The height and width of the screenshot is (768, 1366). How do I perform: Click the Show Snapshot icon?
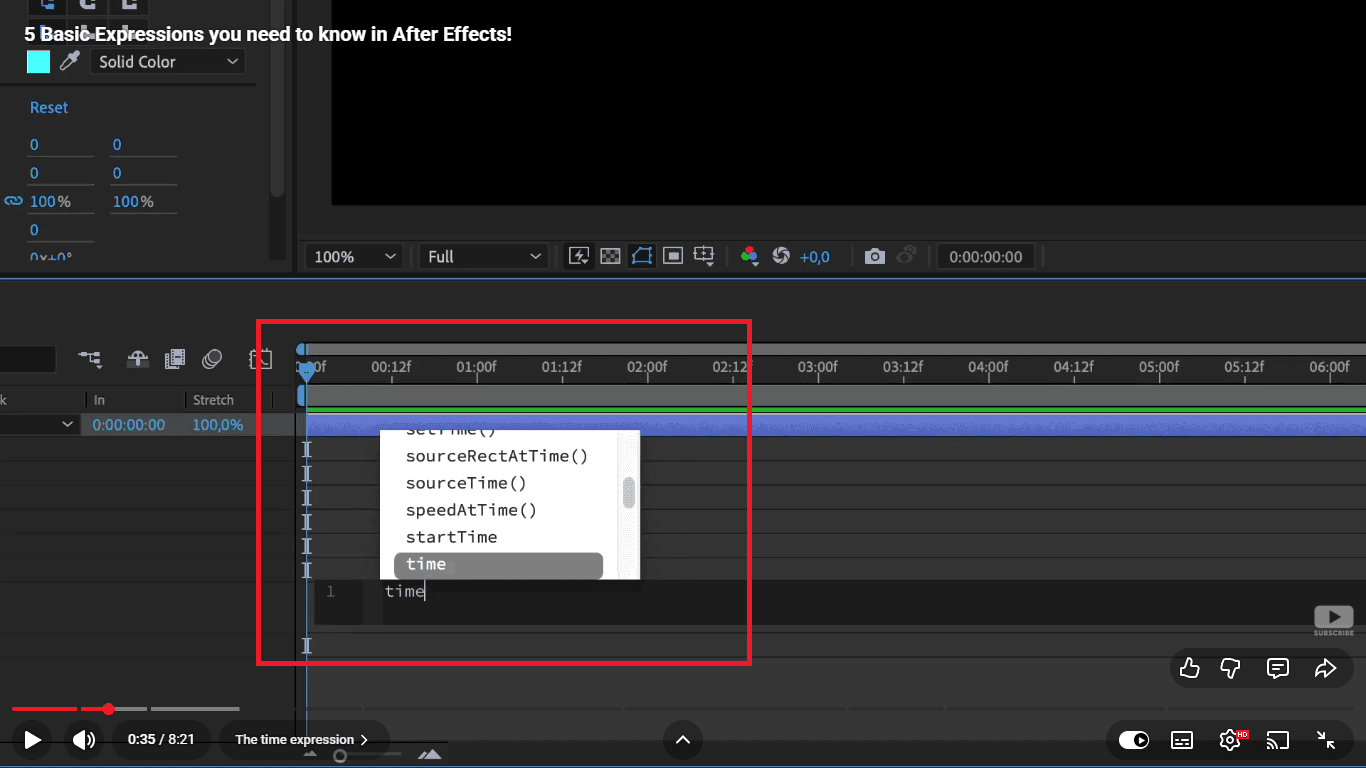(x=906, y=256)
